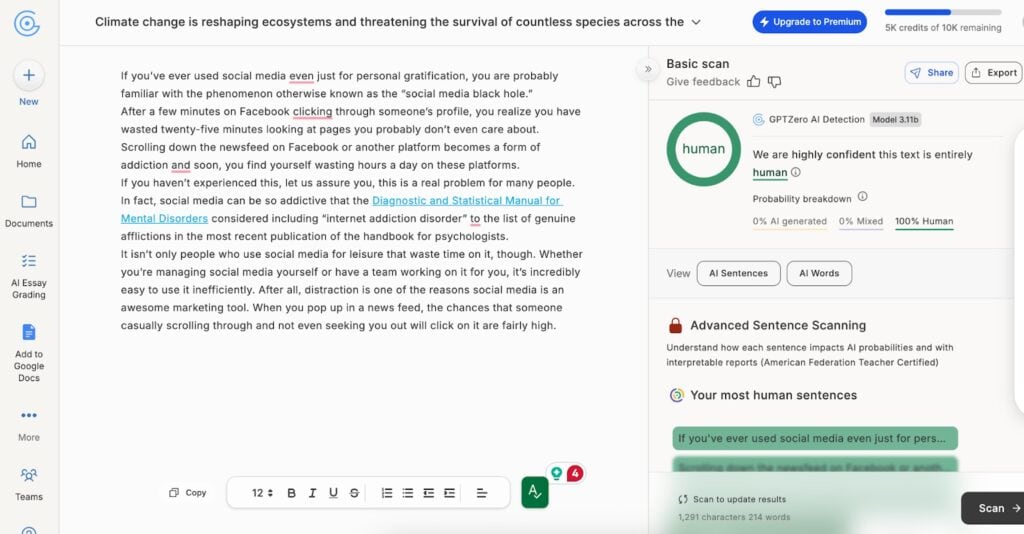This screenshot has width=1024, height=534.
Task: Toggle strikethrough formatting in the toolbar
Action: pyautogui.click(x=354, y=493)
